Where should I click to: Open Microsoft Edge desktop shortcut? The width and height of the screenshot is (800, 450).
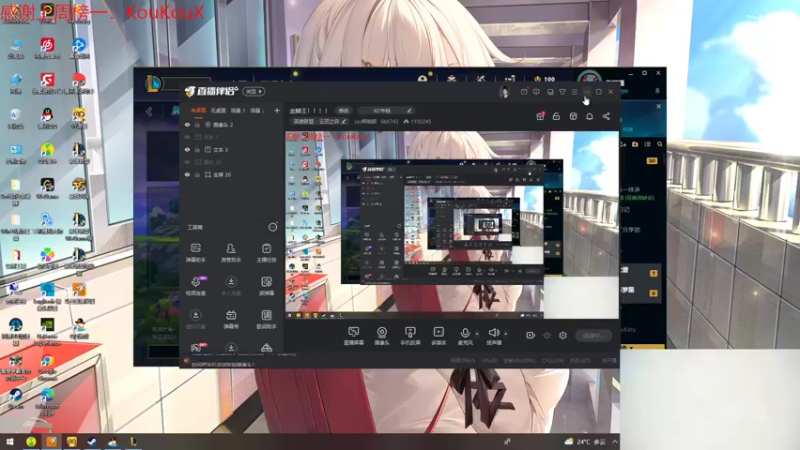point(47,402)
